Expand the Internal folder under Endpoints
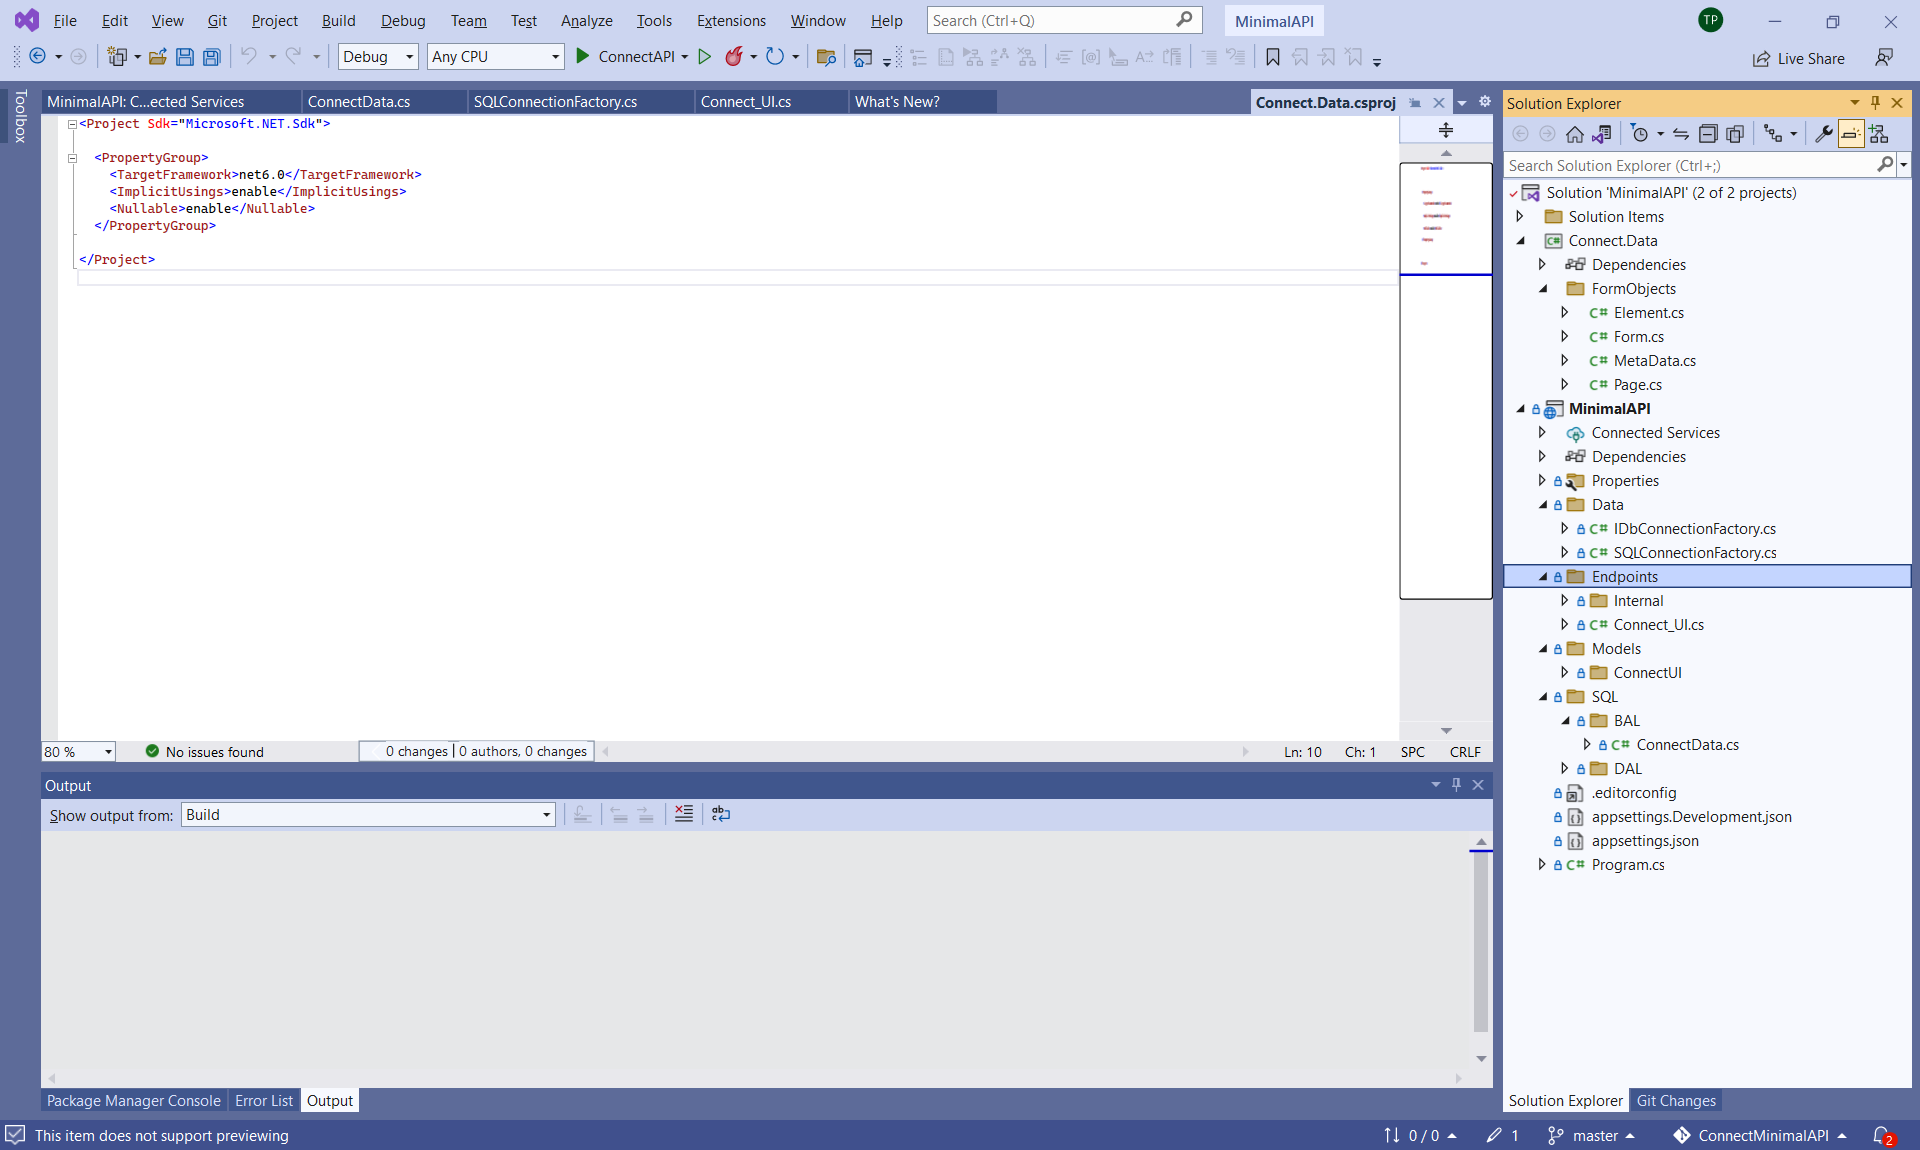 tap(1565, 601)
